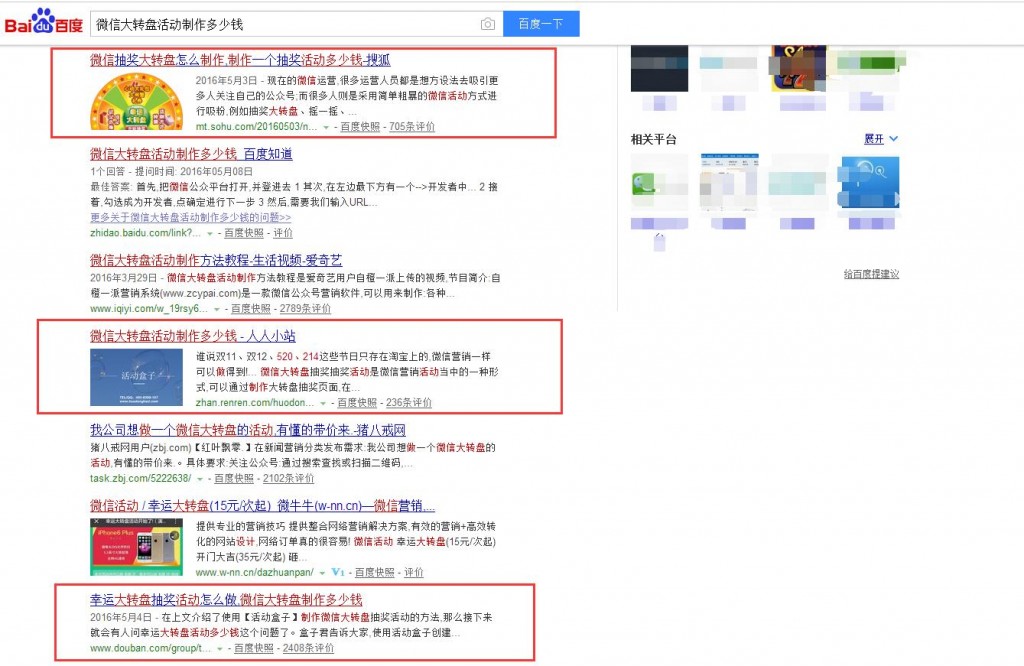Expand dropdown arrow beside www.iqiyi.com URL
Image resolution: width=1024 pixels, height=666 pixels.
coord(217,309)
